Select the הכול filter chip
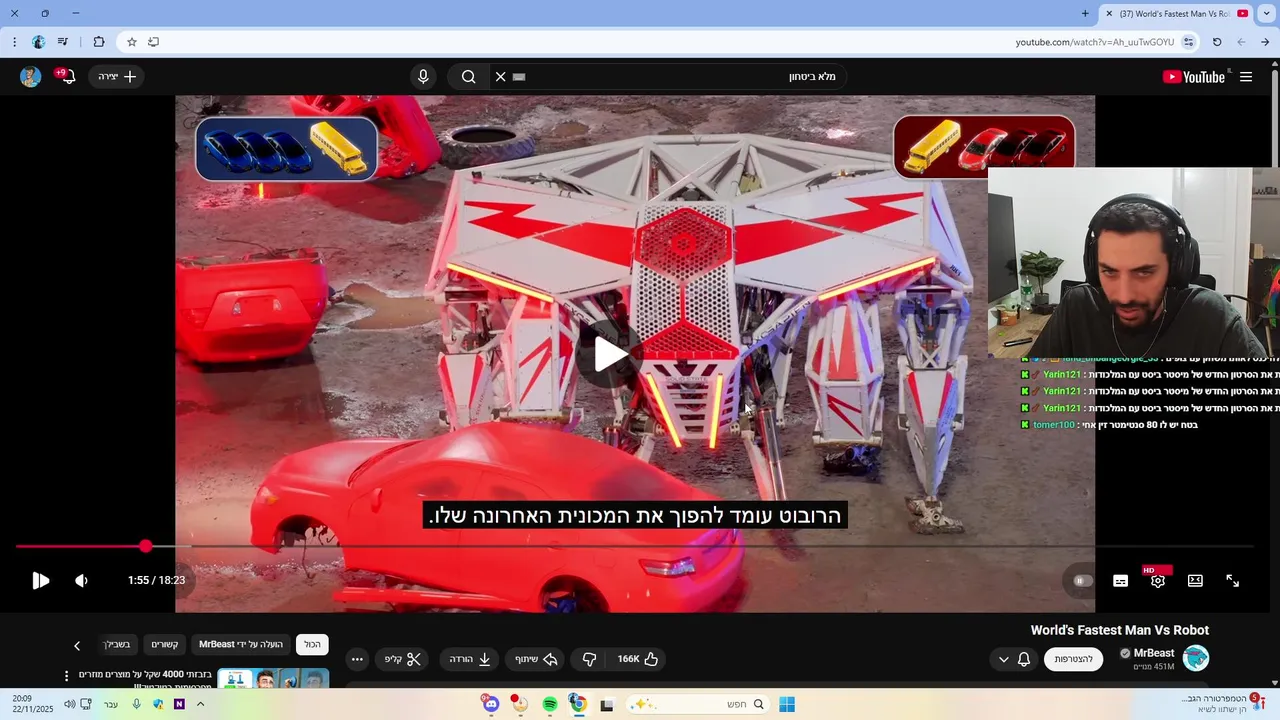 (x=313, y=645)
